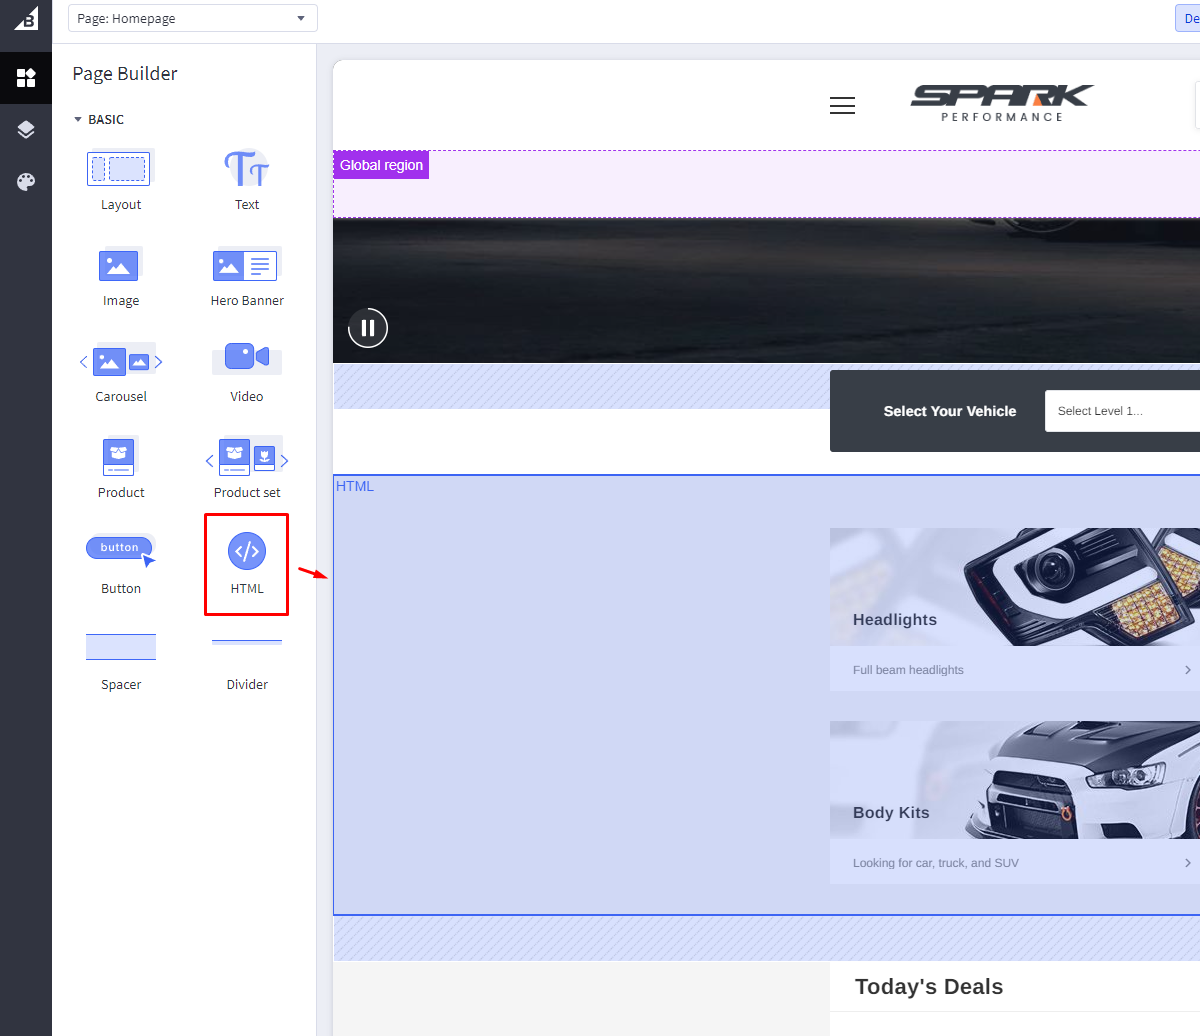Collapse the BASIC widgets section
Viewport: 1200px width, 1036px height.
coord(98,119)
